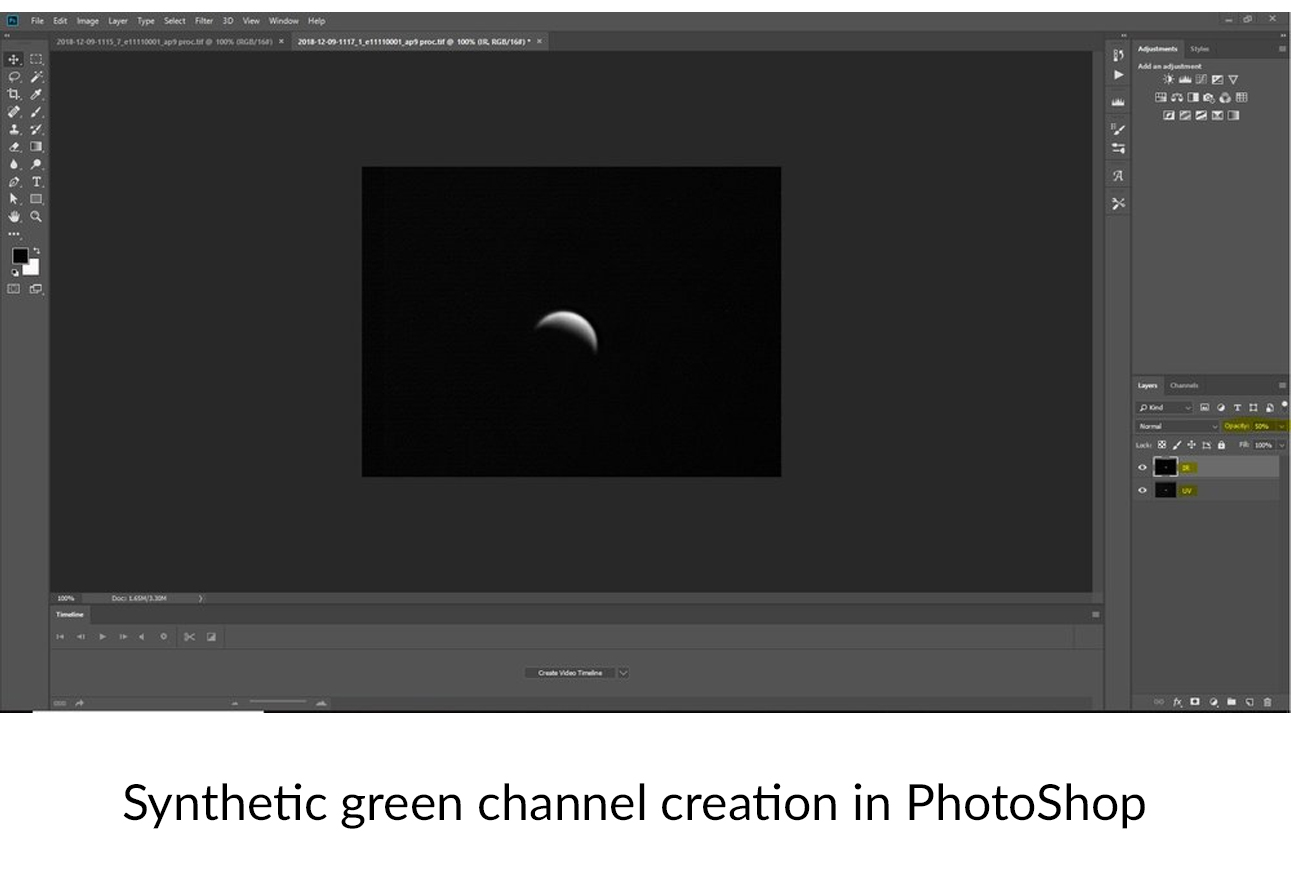
Task: Open the Filter menu
Action: [x=204, y=20]
